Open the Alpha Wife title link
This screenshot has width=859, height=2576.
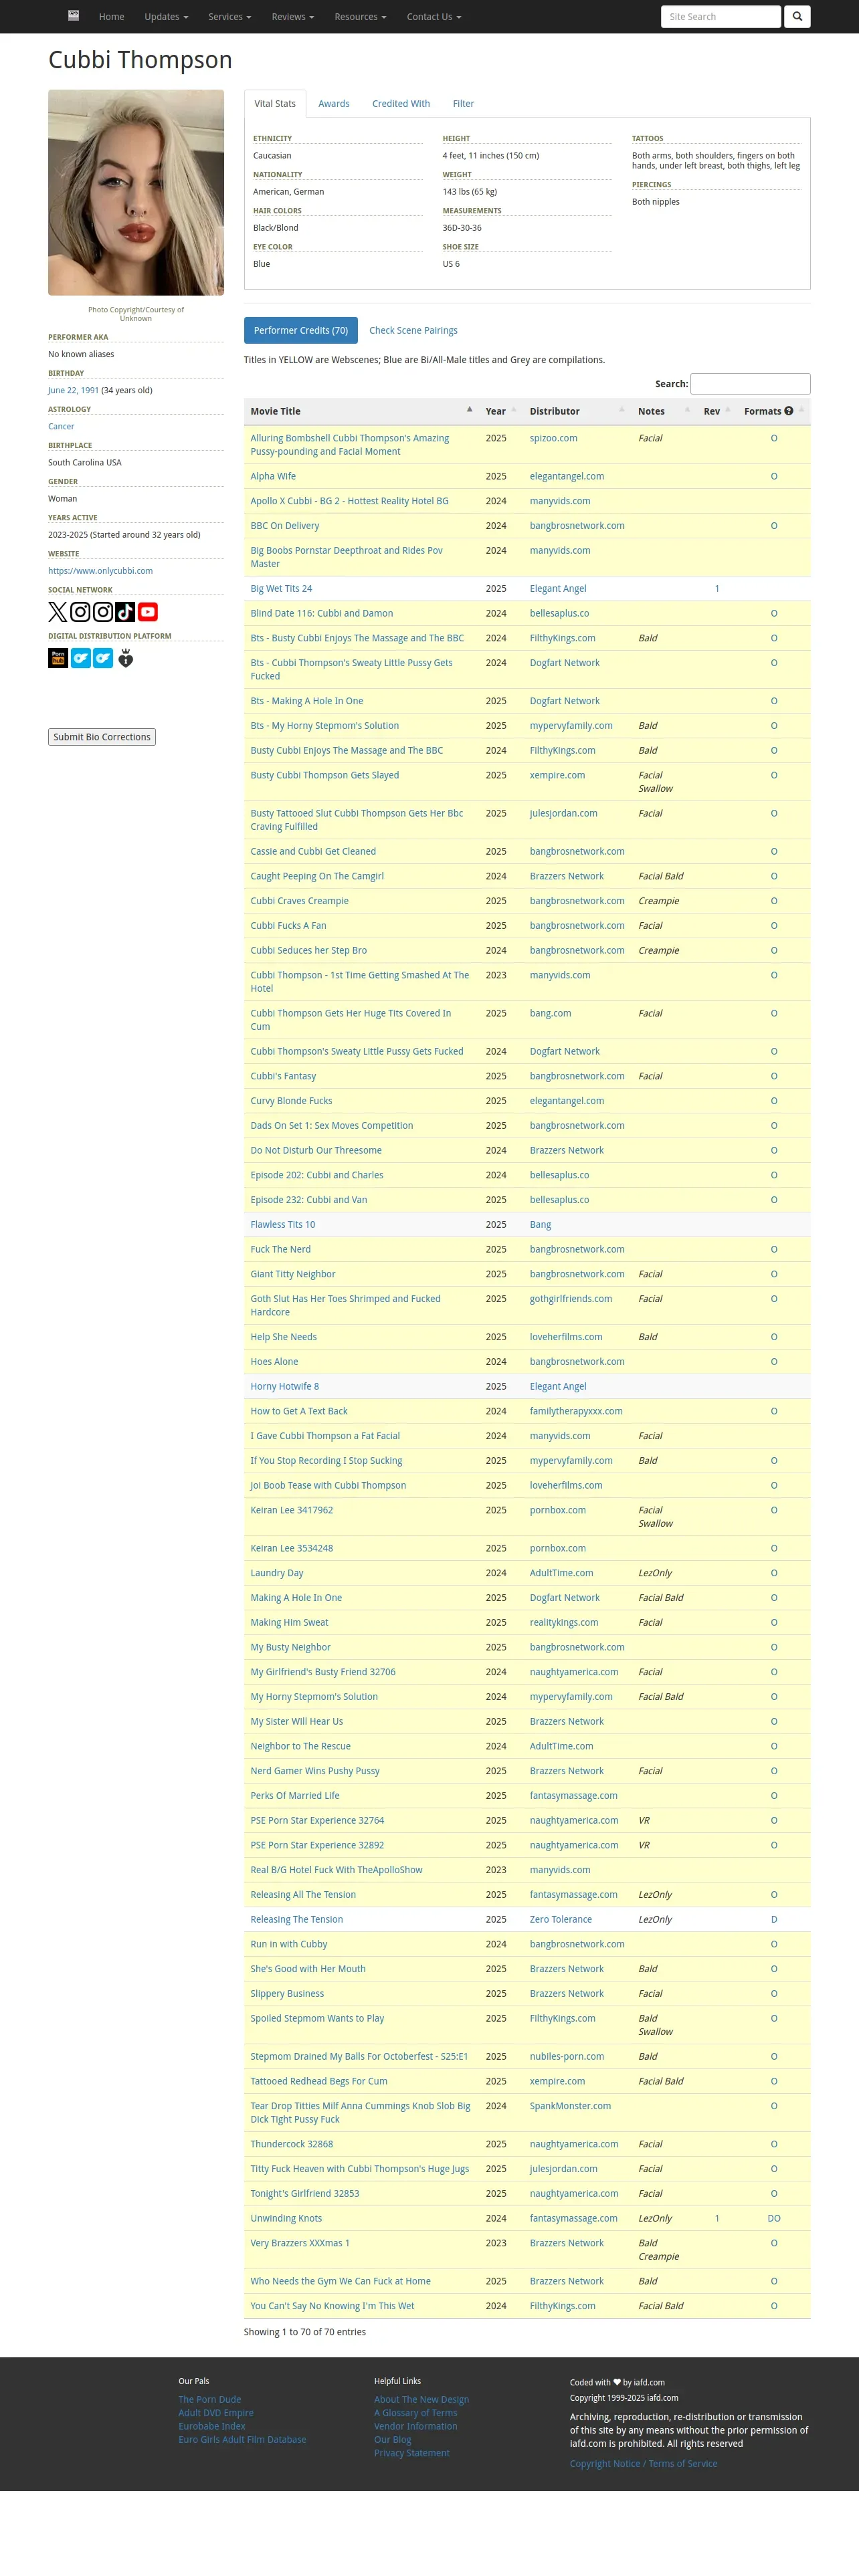273,477
